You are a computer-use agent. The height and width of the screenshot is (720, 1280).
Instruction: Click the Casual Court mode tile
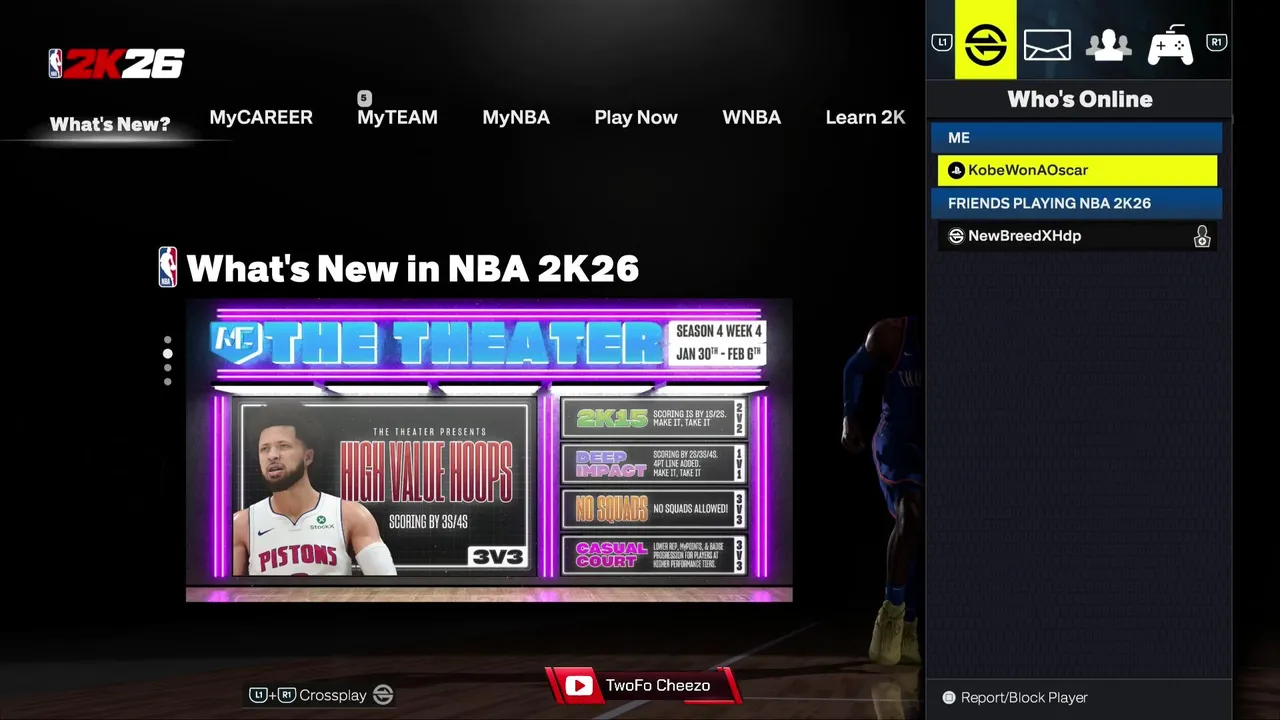[x=653, y=554]
